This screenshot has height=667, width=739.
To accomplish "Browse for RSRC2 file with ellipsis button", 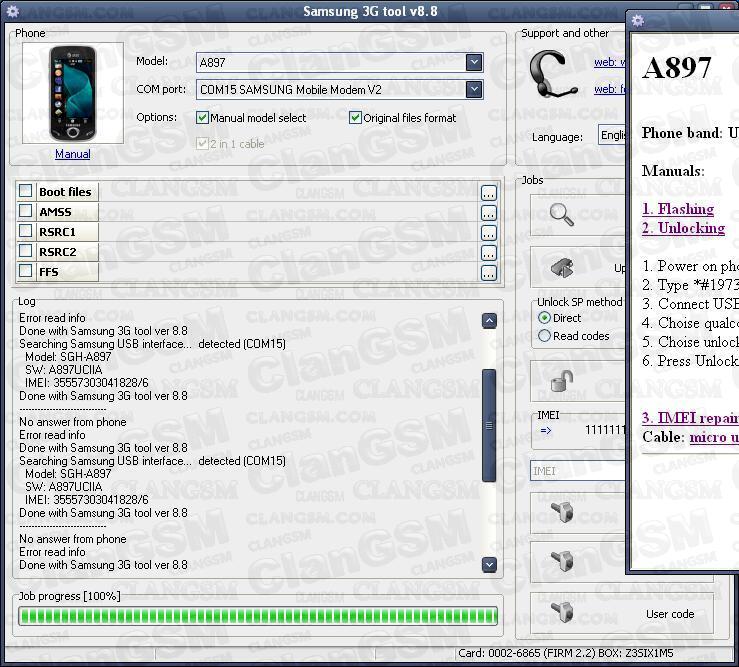I will [x=489, y=253].
